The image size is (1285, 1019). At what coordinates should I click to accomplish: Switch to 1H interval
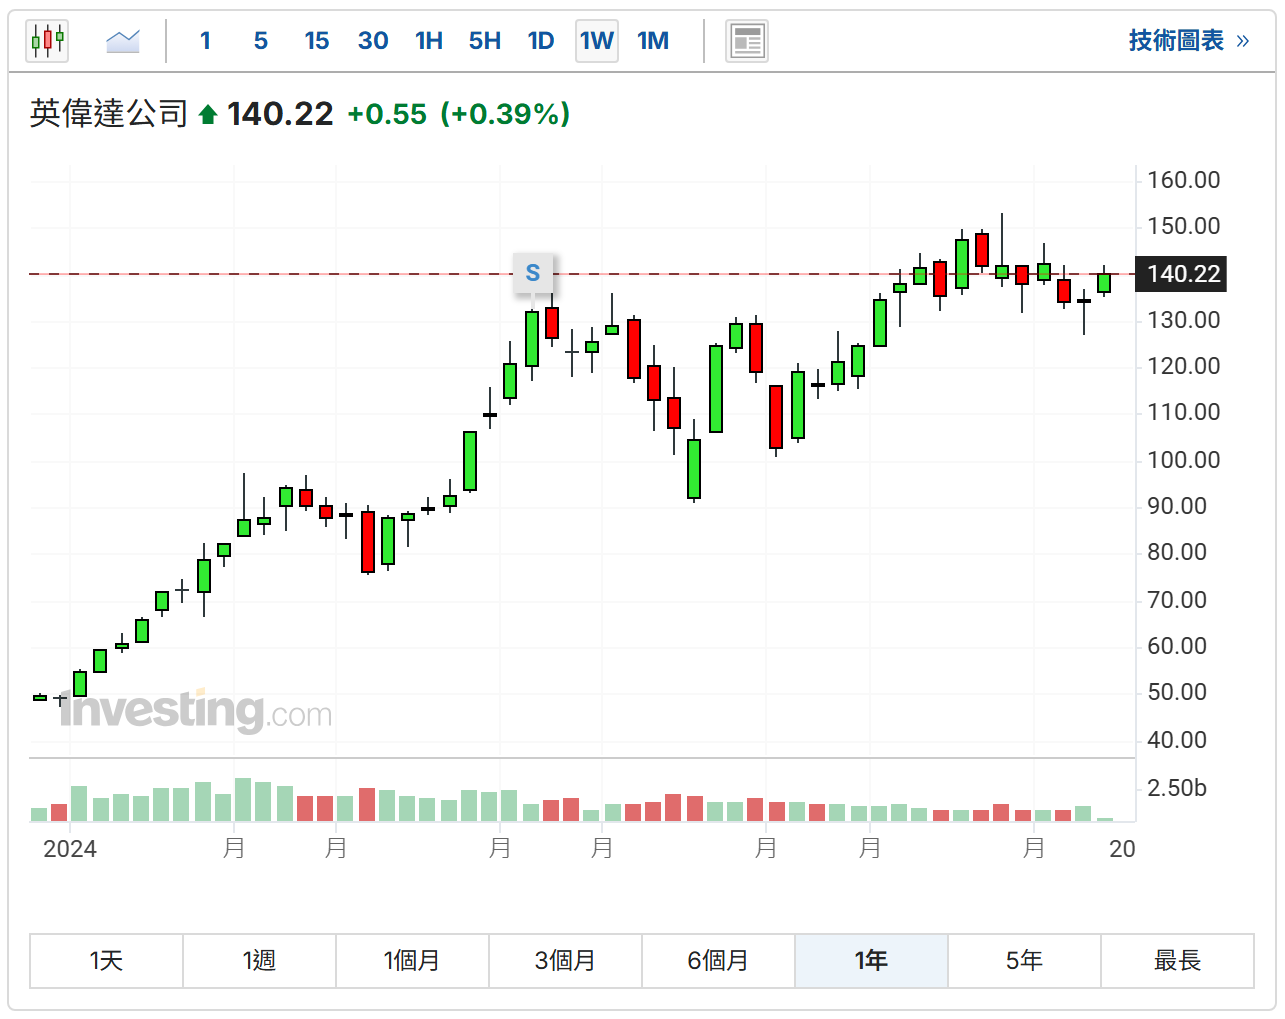tap(429, 41)
